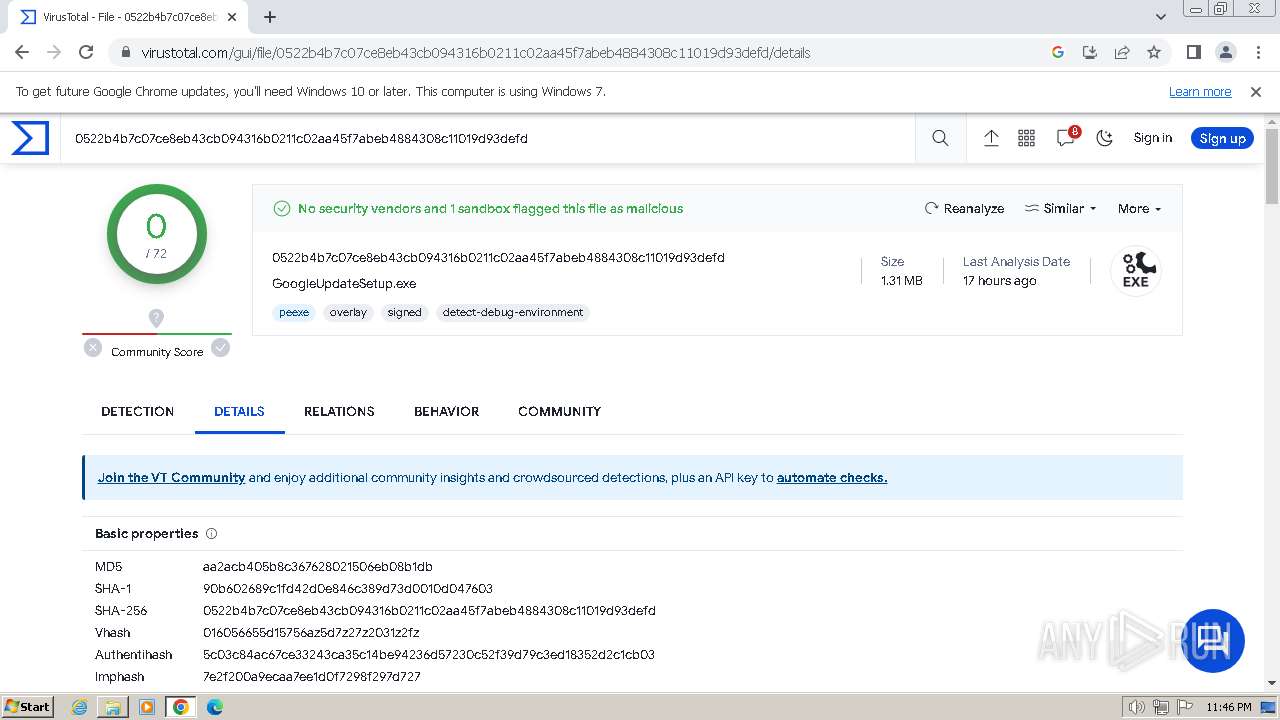Go back to previous page
The image size is (1280, 720).
click(x=22, y=53)
